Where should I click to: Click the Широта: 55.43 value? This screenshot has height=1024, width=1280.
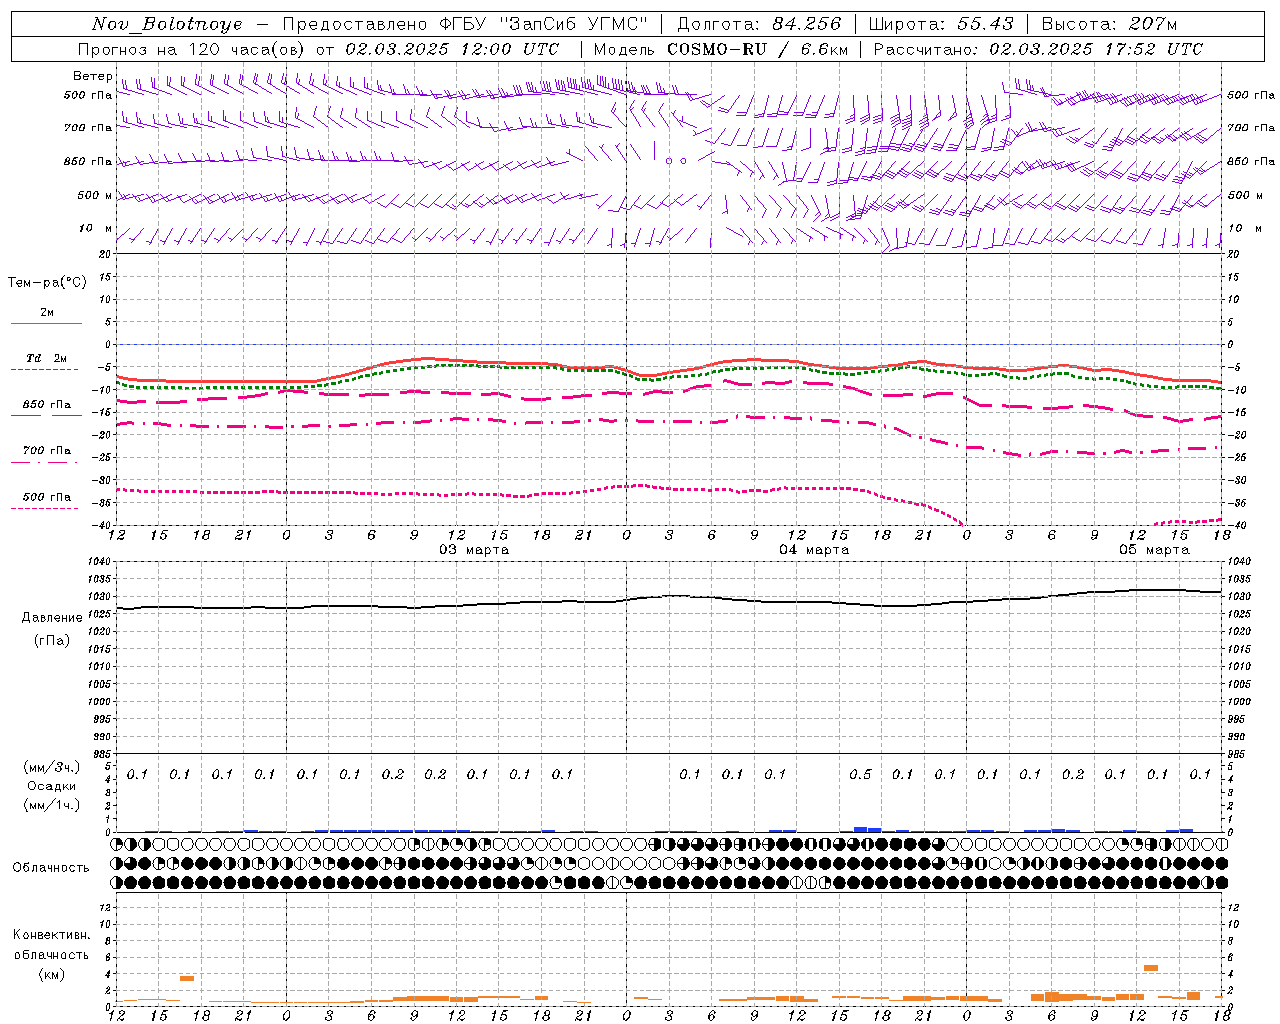(x=941, y=24)
